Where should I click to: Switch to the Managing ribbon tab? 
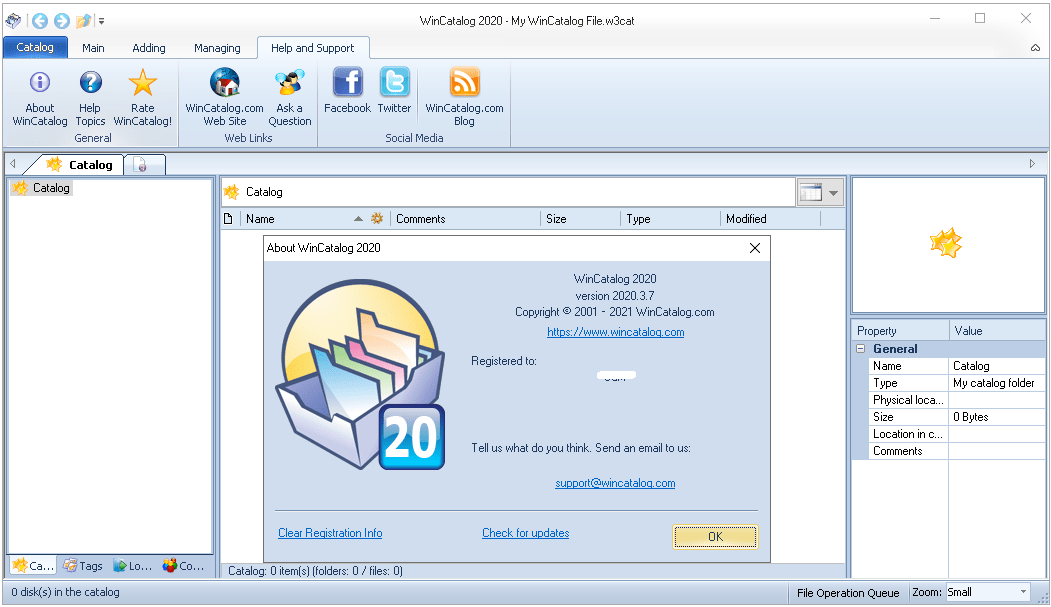[x=217, y=48]
